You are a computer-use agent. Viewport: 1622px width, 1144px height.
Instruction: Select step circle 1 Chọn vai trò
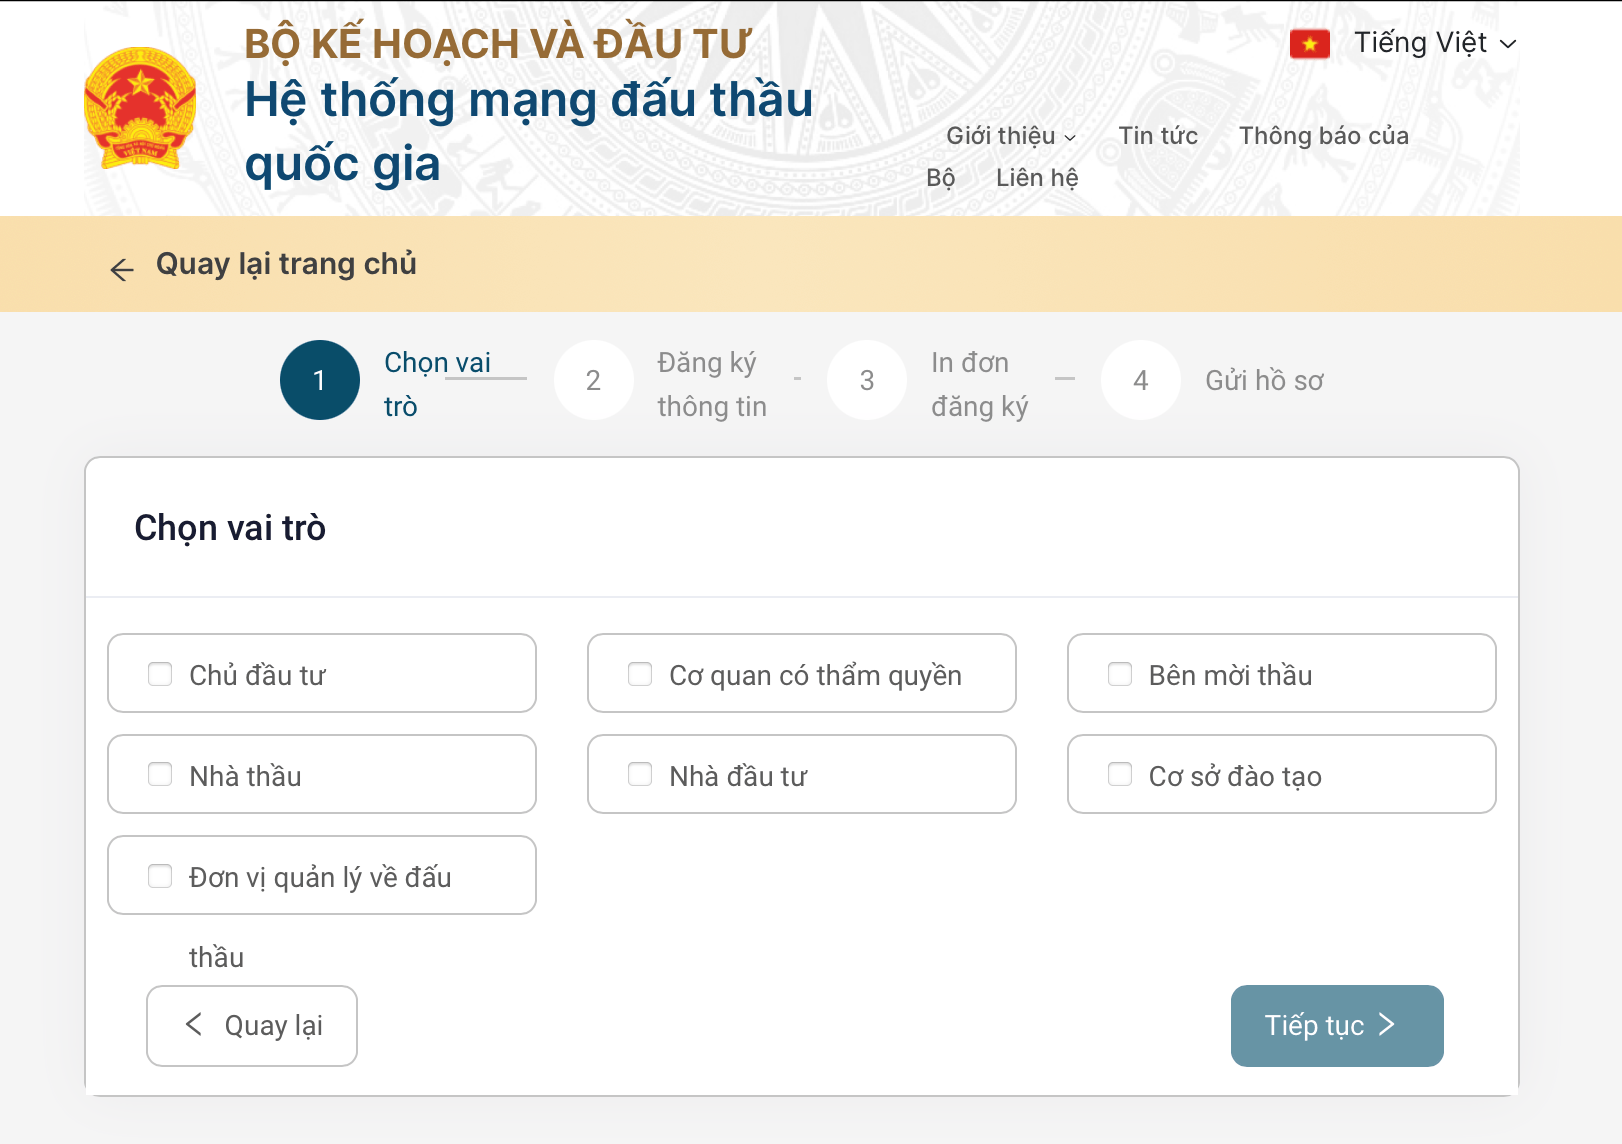(x=319, y=380)
